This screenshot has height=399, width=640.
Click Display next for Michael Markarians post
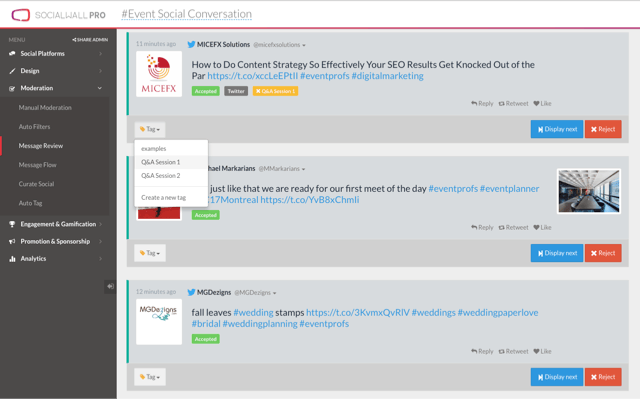[557, 253]
